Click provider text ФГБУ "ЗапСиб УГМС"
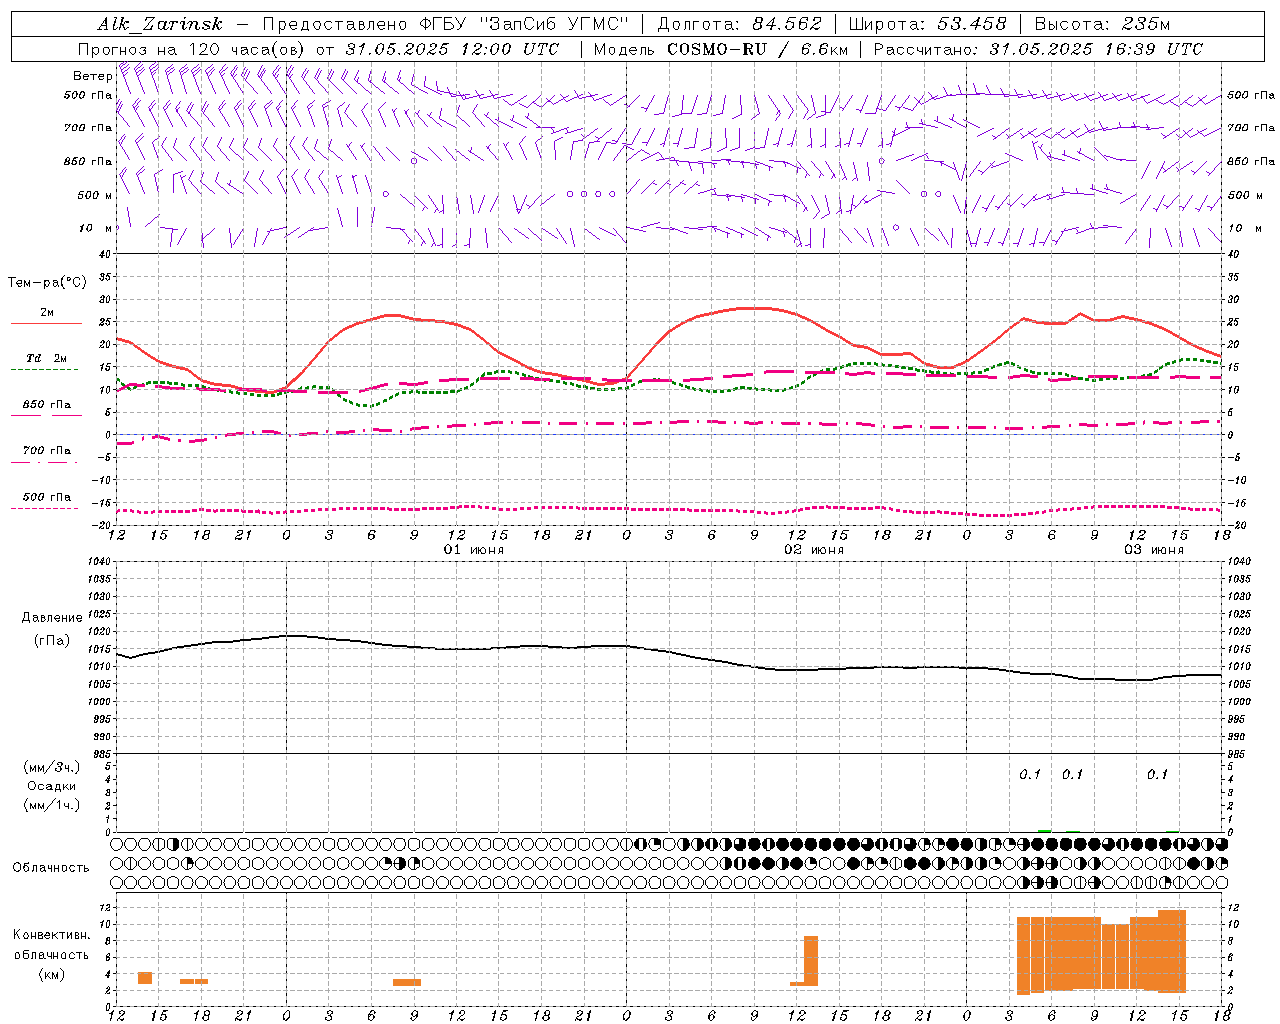The image size is (1280, 1024). (525, 24)
